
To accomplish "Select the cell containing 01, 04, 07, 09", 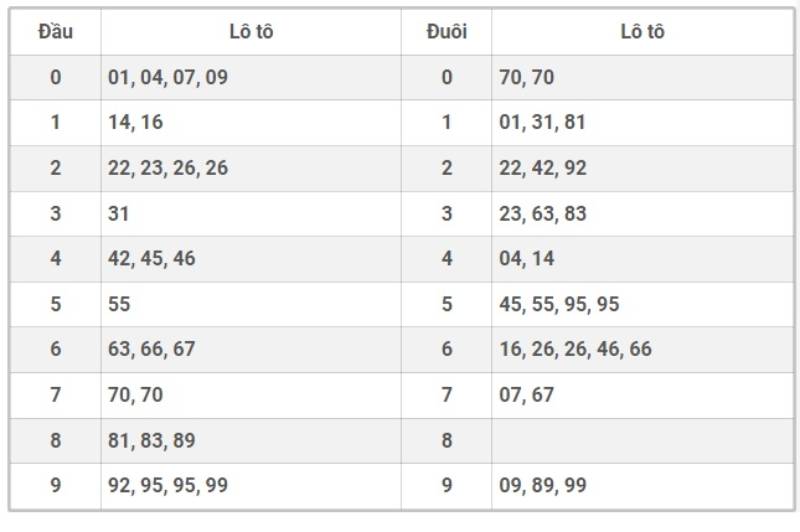I will click(x=168, y=77).
